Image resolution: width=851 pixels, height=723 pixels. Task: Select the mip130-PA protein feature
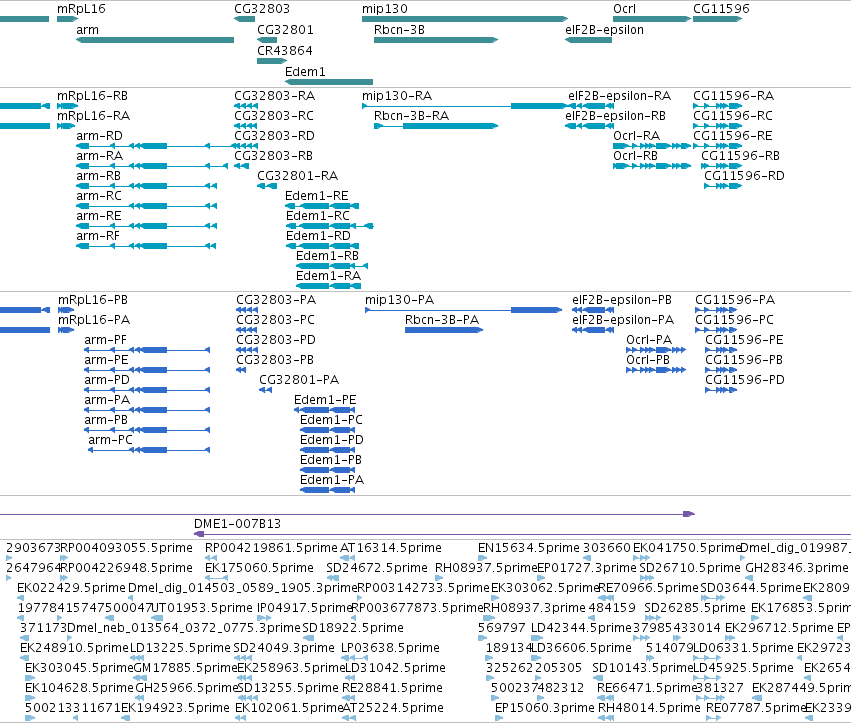[x=463, y=310]
